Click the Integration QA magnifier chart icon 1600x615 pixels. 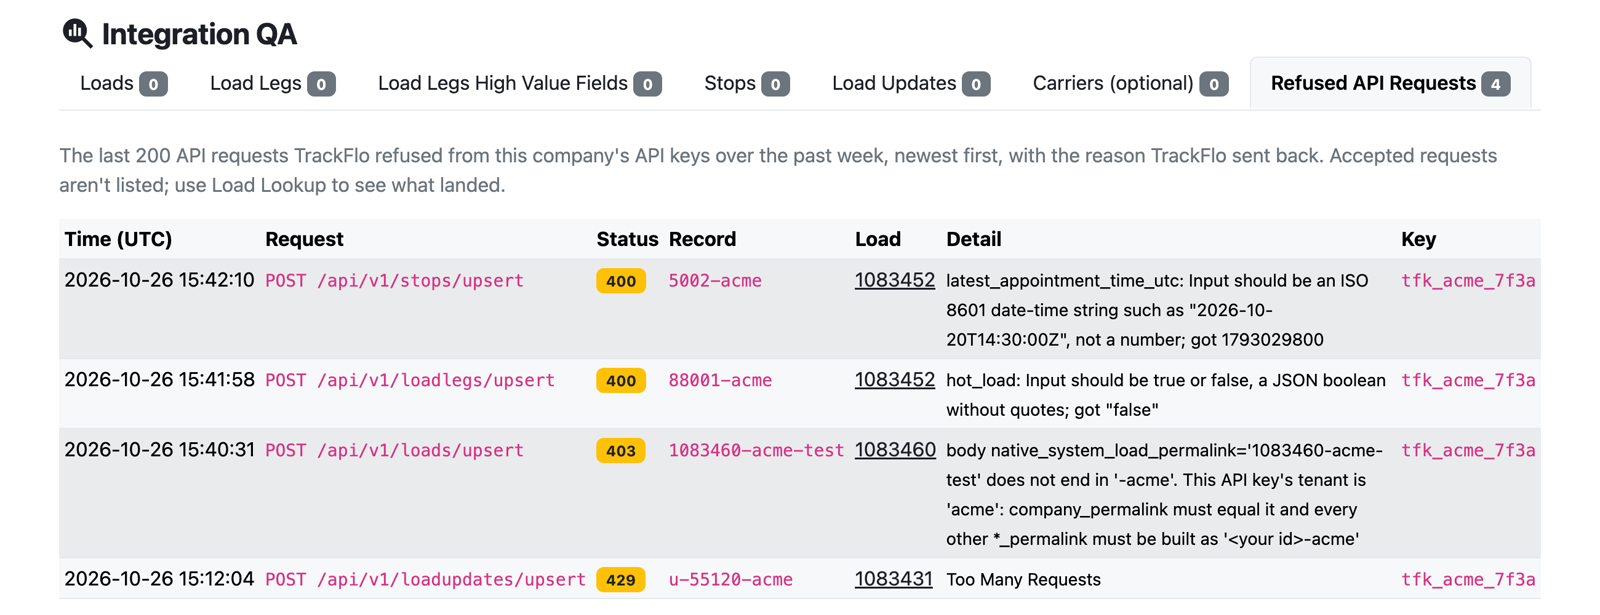(x=77, y=33)
